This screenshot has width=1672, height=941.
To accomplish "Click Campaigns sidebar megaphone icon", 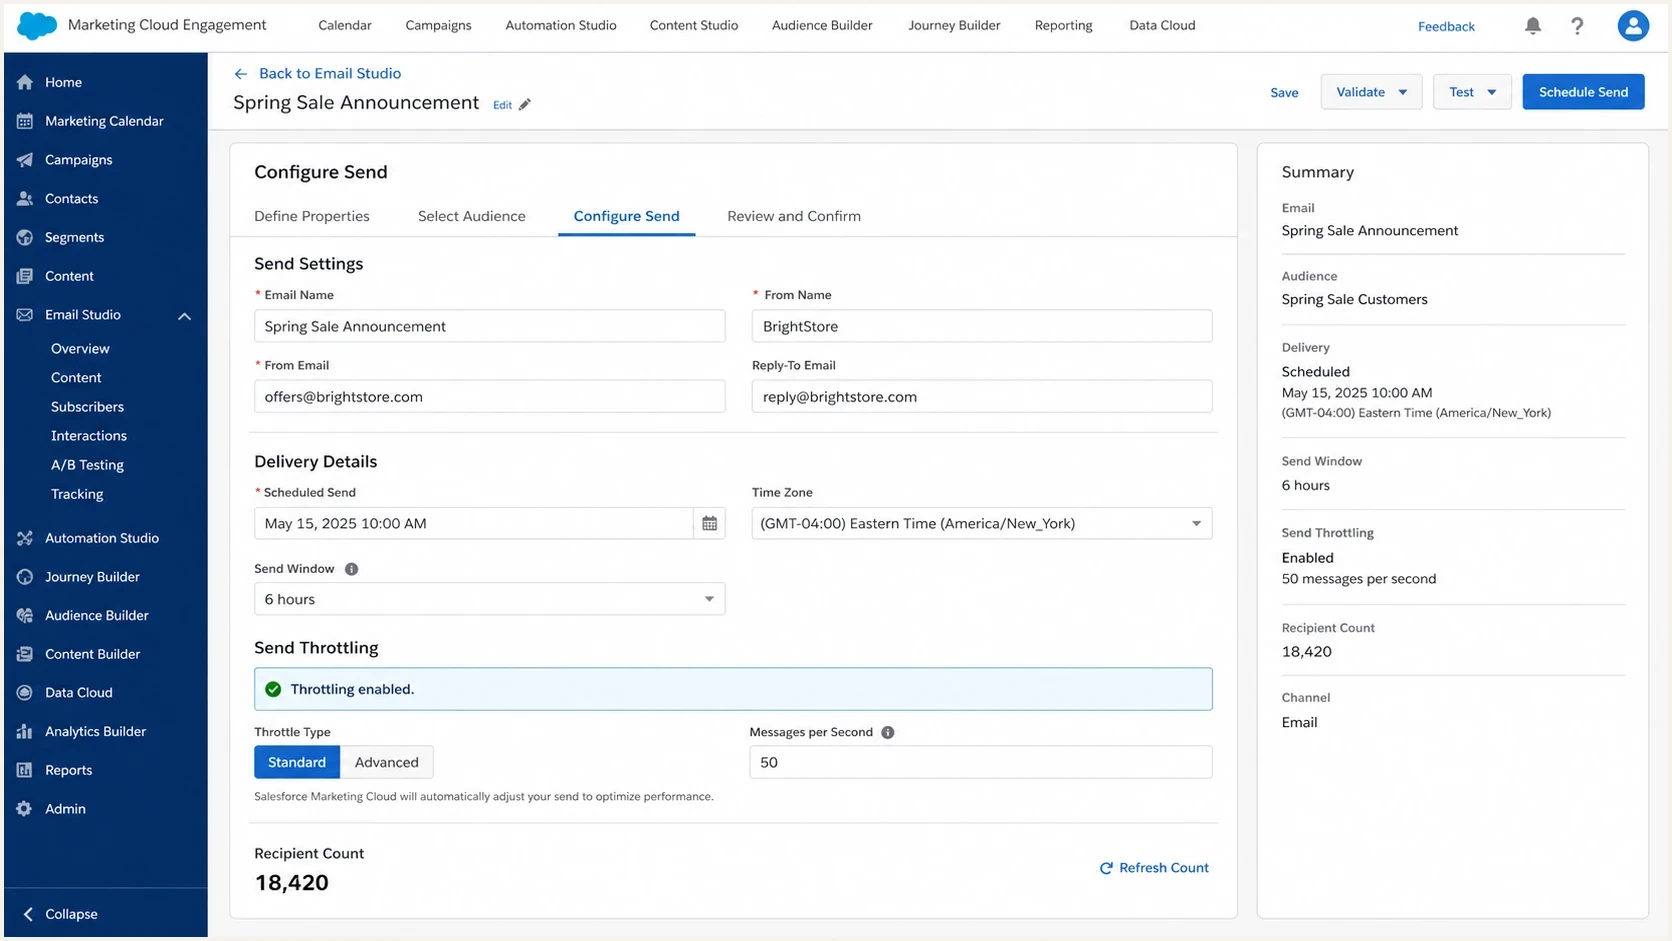I will click(25, 160).
